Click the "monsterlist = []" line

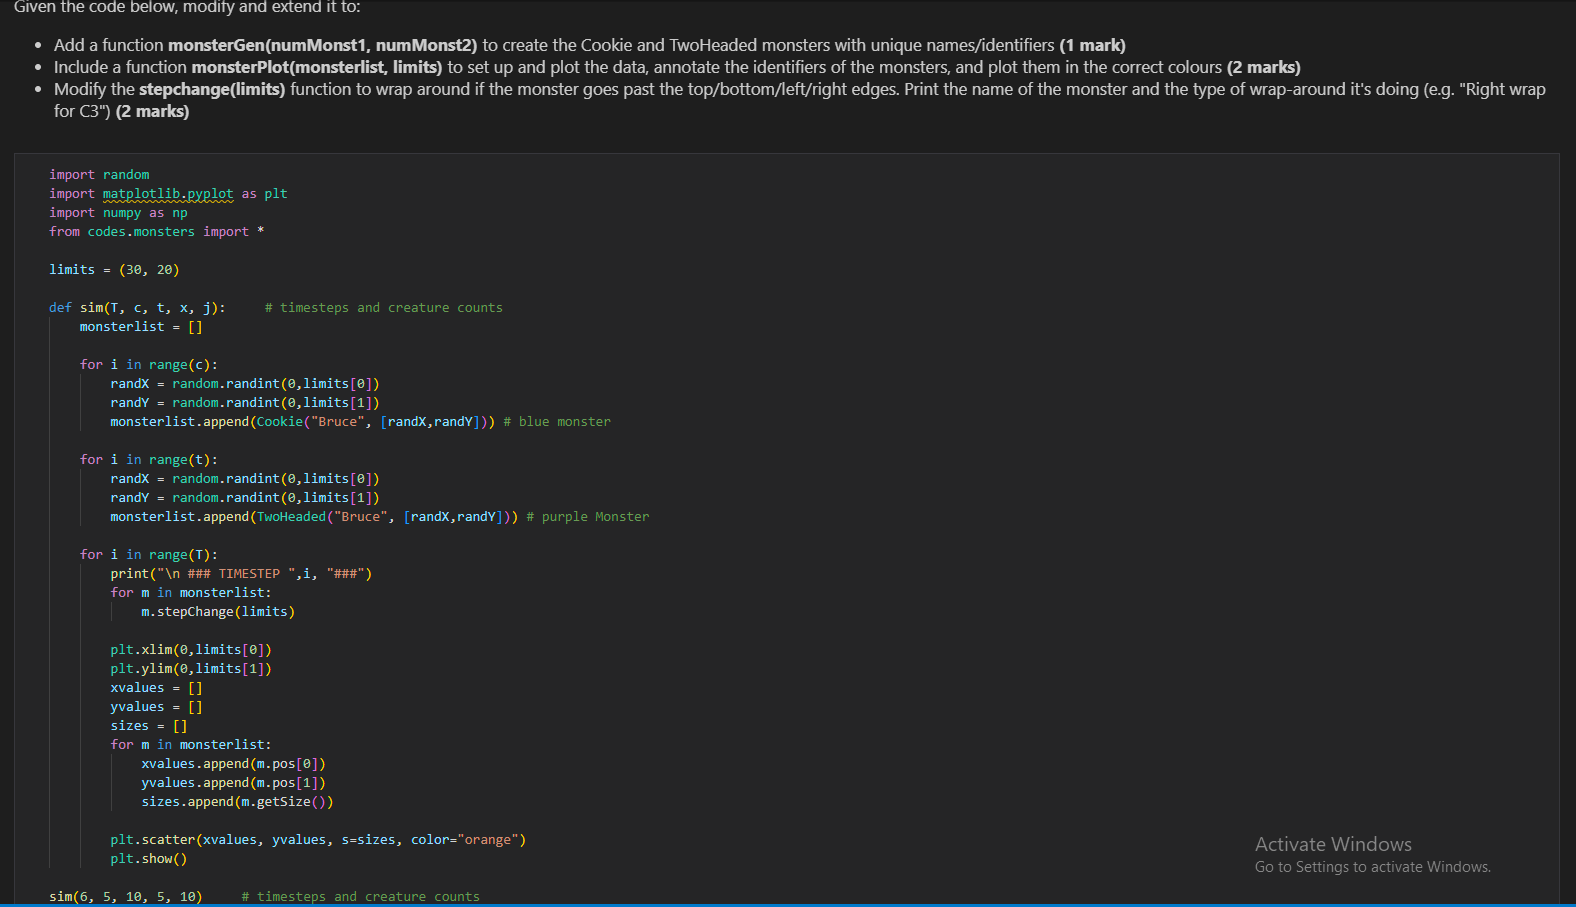click(x=141, y=327)
